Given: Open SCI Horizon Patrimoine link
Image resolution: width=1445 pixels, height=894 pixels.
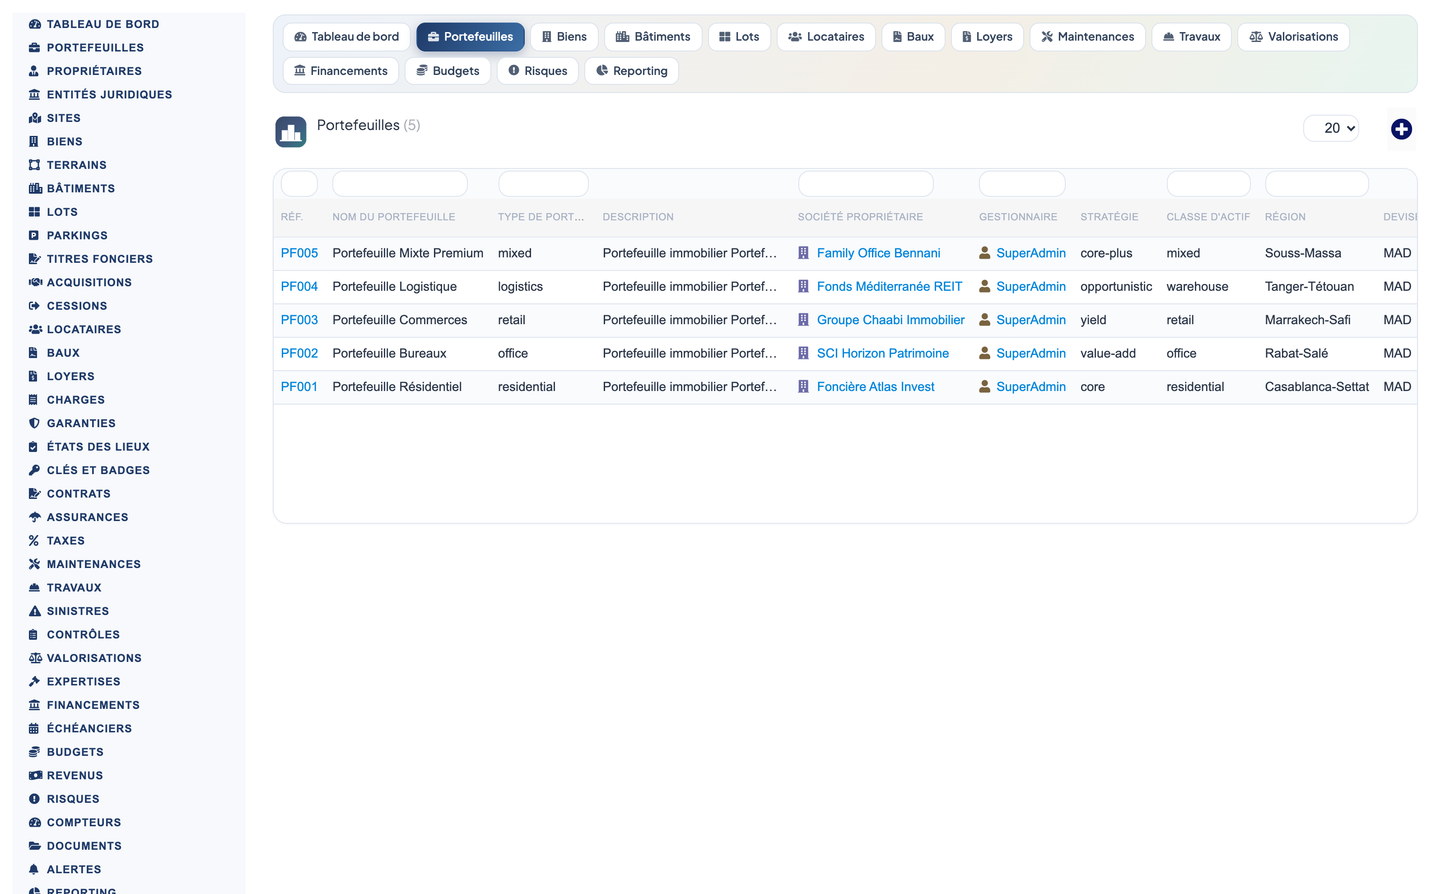Looking at the screenshot, I should point(883,353).
